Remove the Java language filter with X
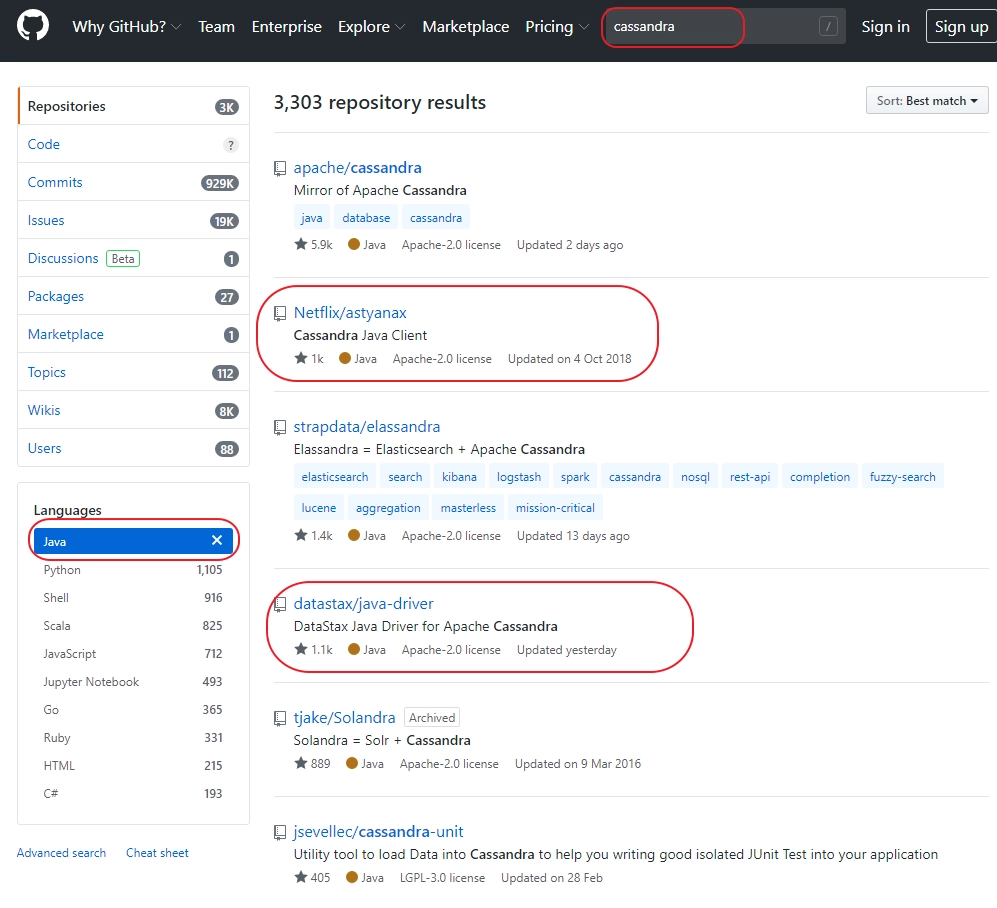 [217, 540]
